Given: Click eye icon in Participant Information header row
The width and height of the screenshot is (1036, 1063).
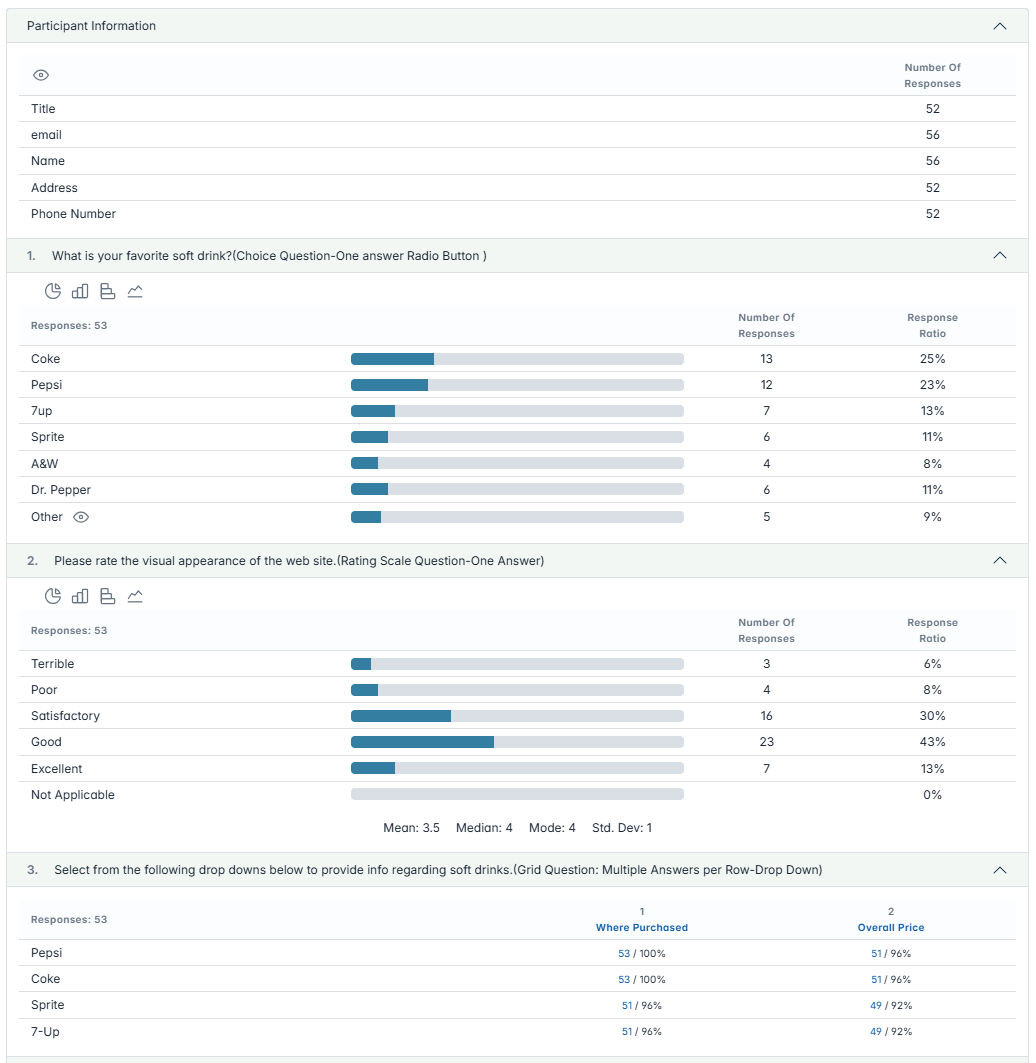Looking at the screenshot, I should (41, 76).
